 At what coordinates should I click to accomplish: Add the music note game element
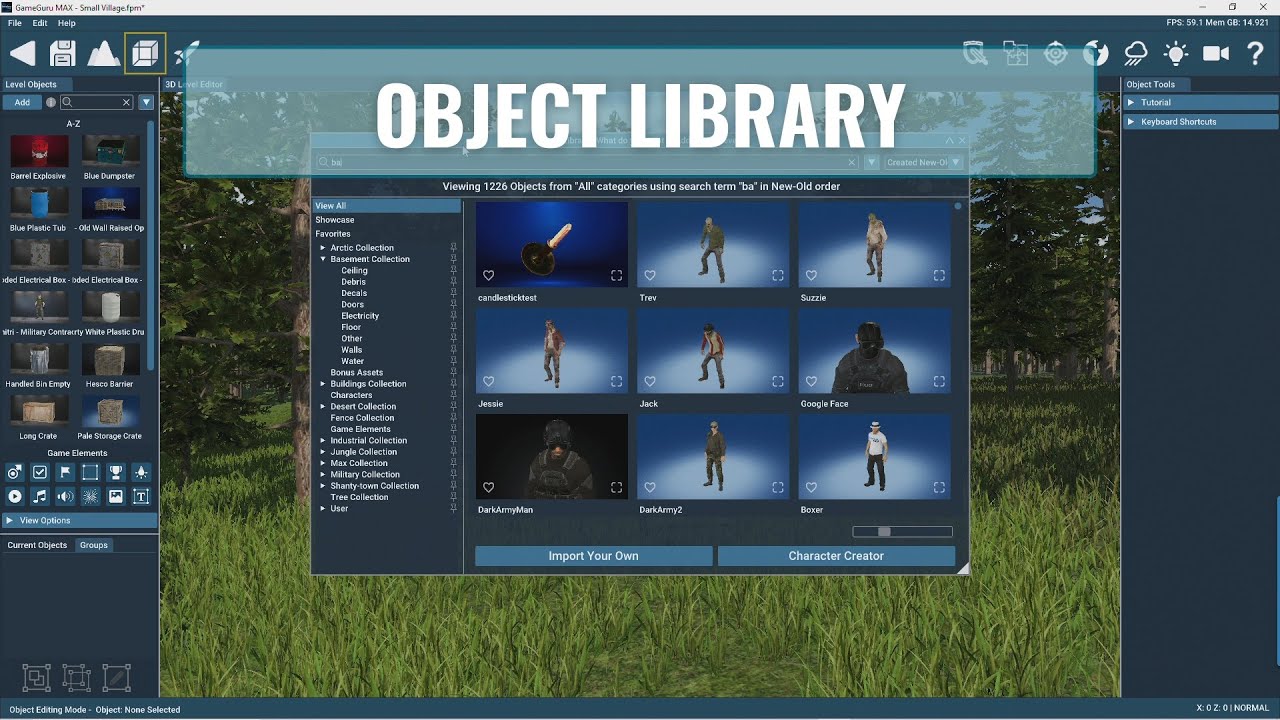(x=40, y=496)
